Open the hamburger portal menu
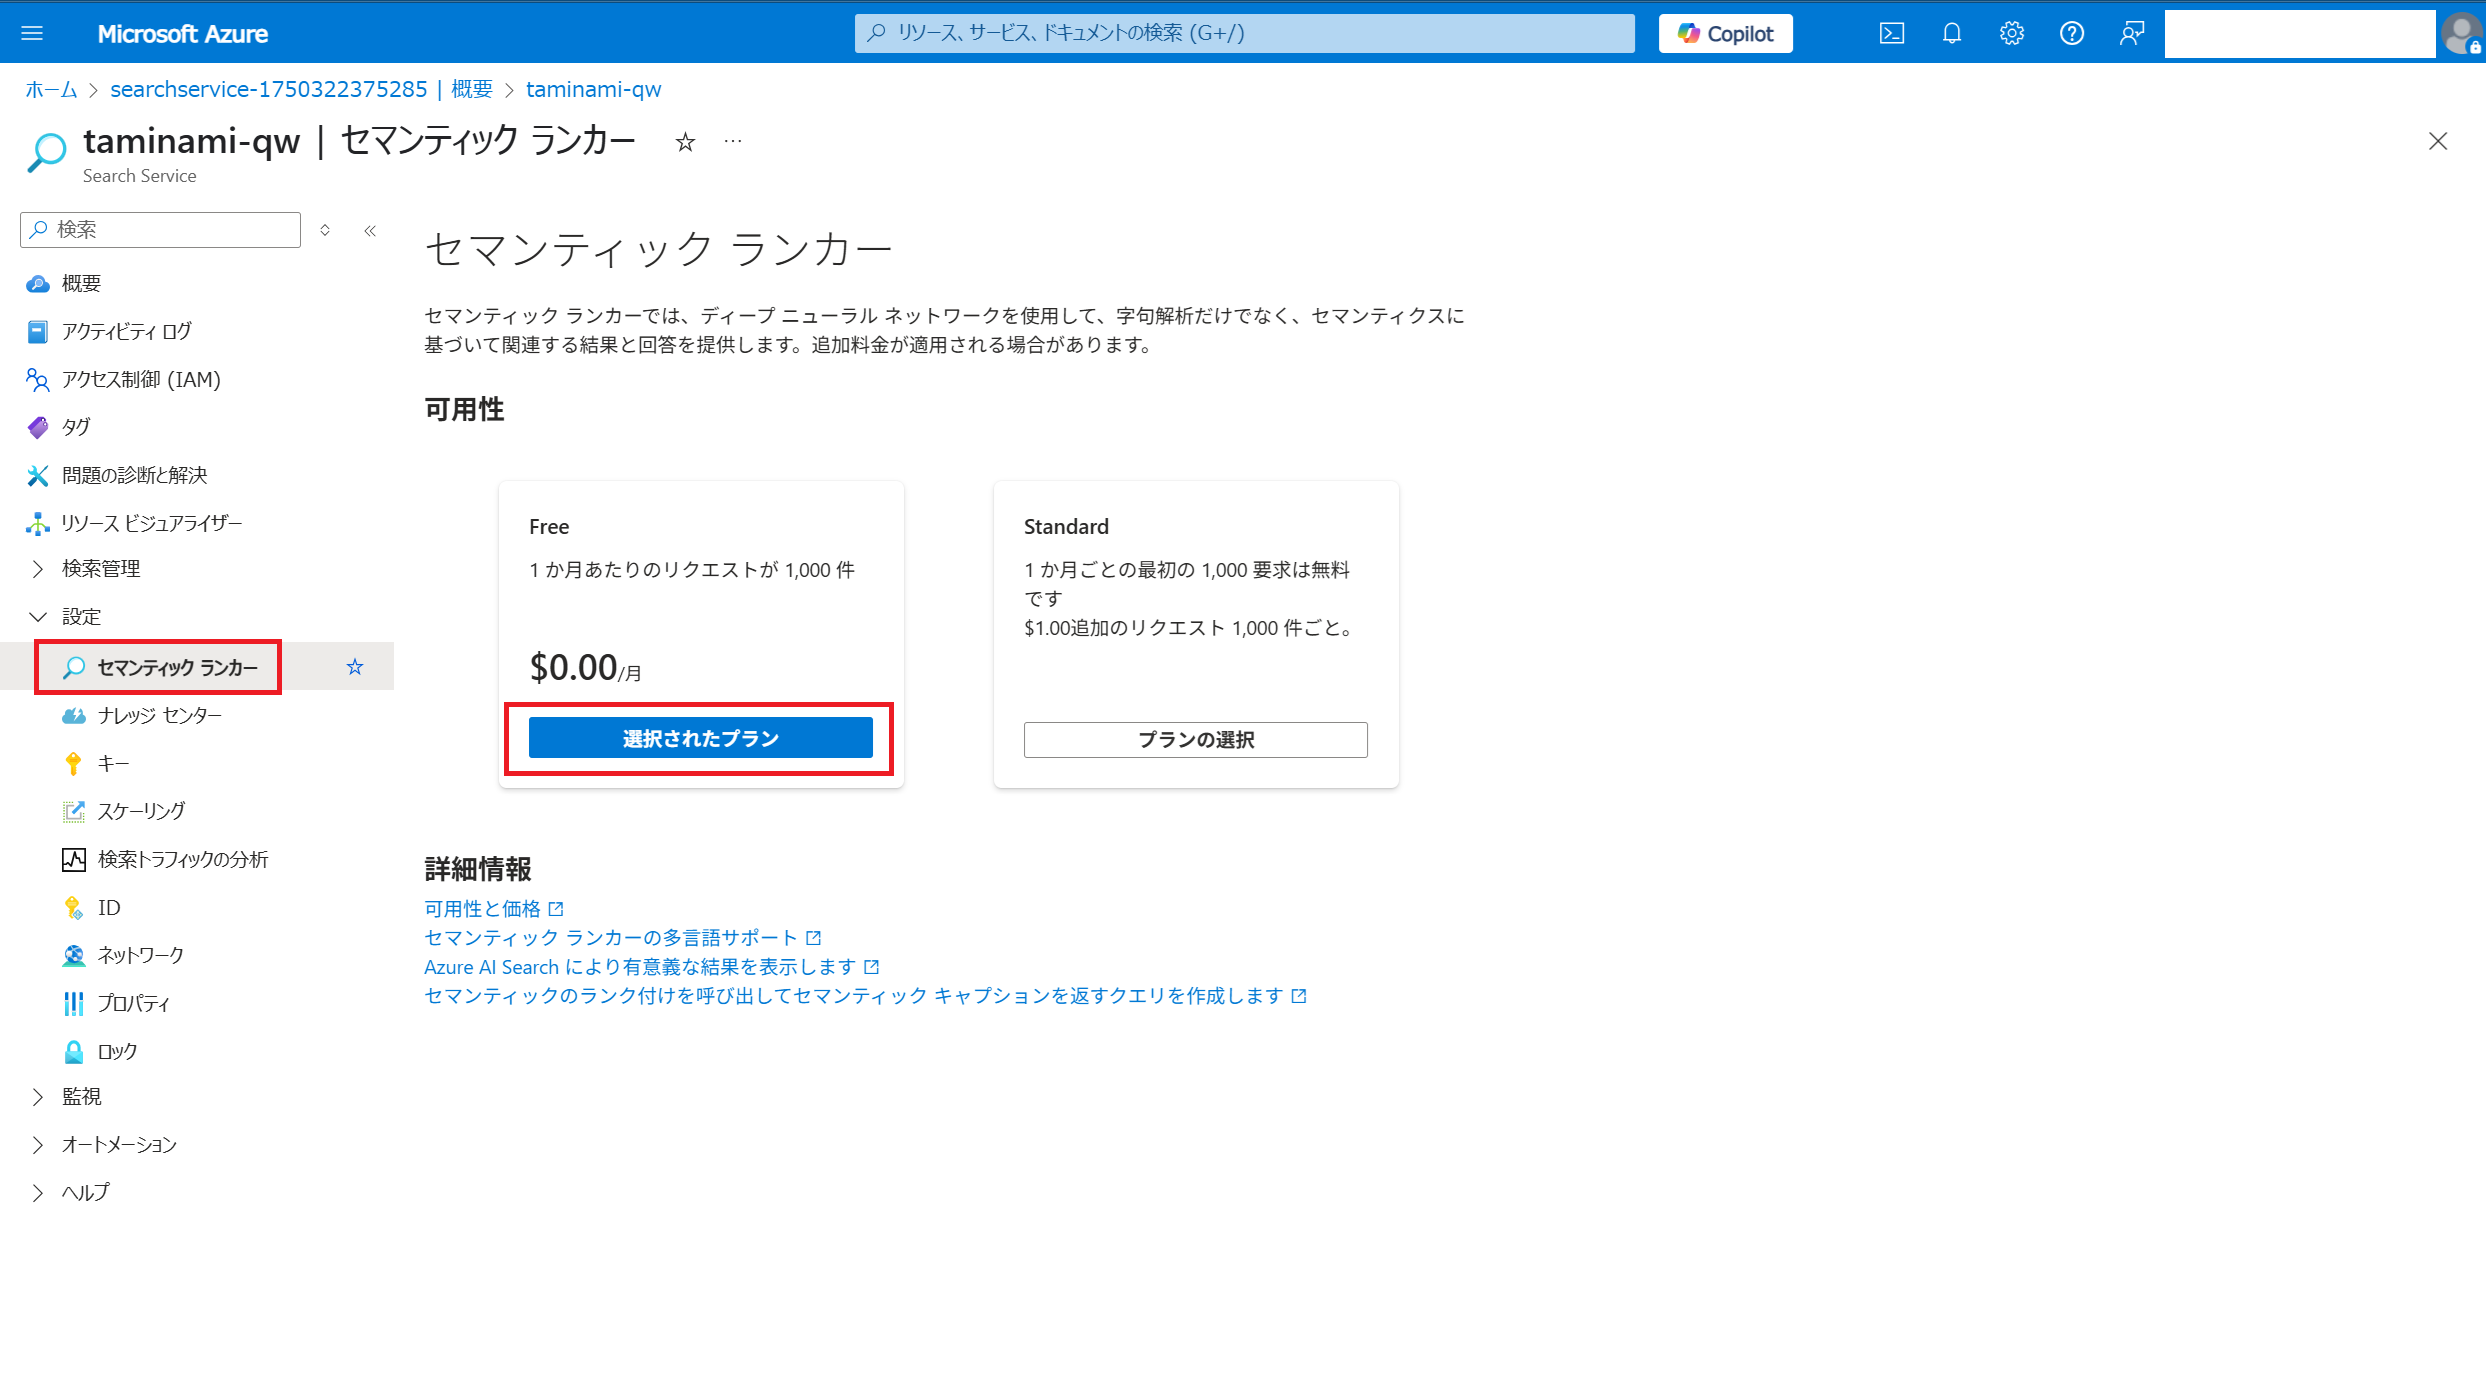 pos(32,33)
